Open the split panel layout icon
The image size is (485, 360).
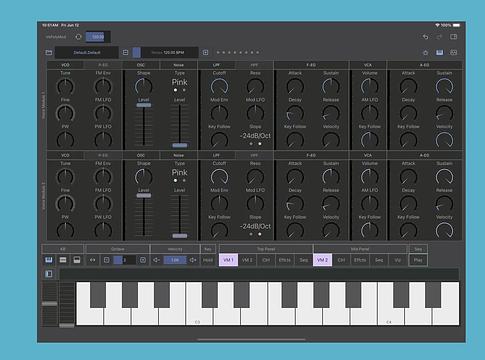pyautogui.click(x=454, y=37)
